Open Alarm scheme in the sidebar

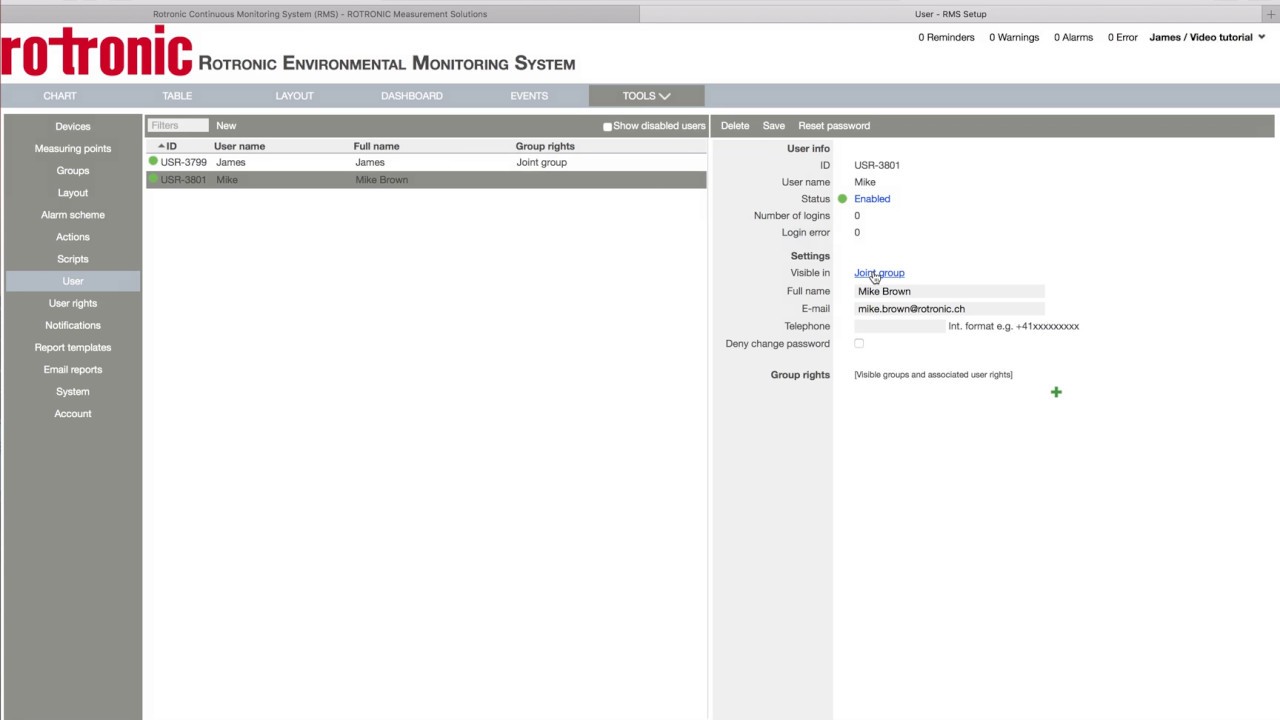point(73,215)
